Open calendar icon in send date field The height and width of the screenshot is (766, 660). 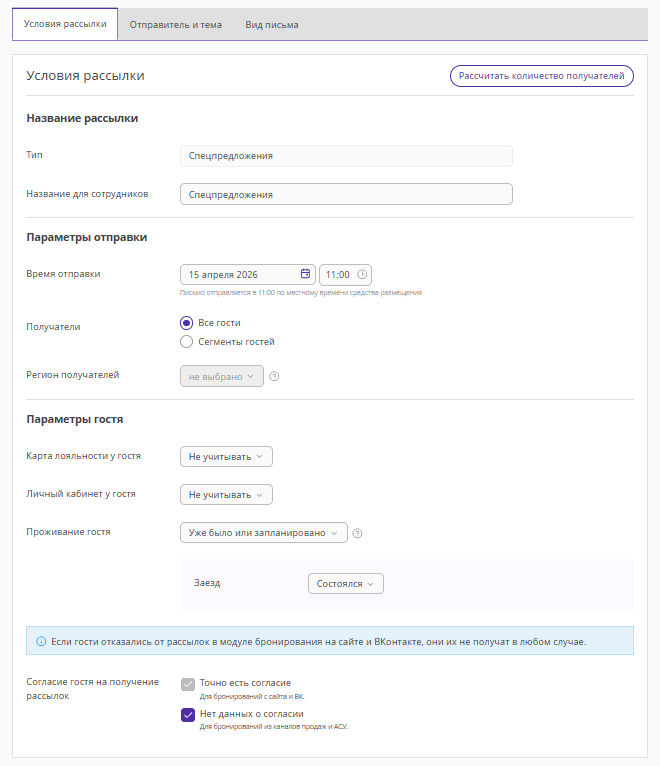pyautogui.click(x=305, y=274)
